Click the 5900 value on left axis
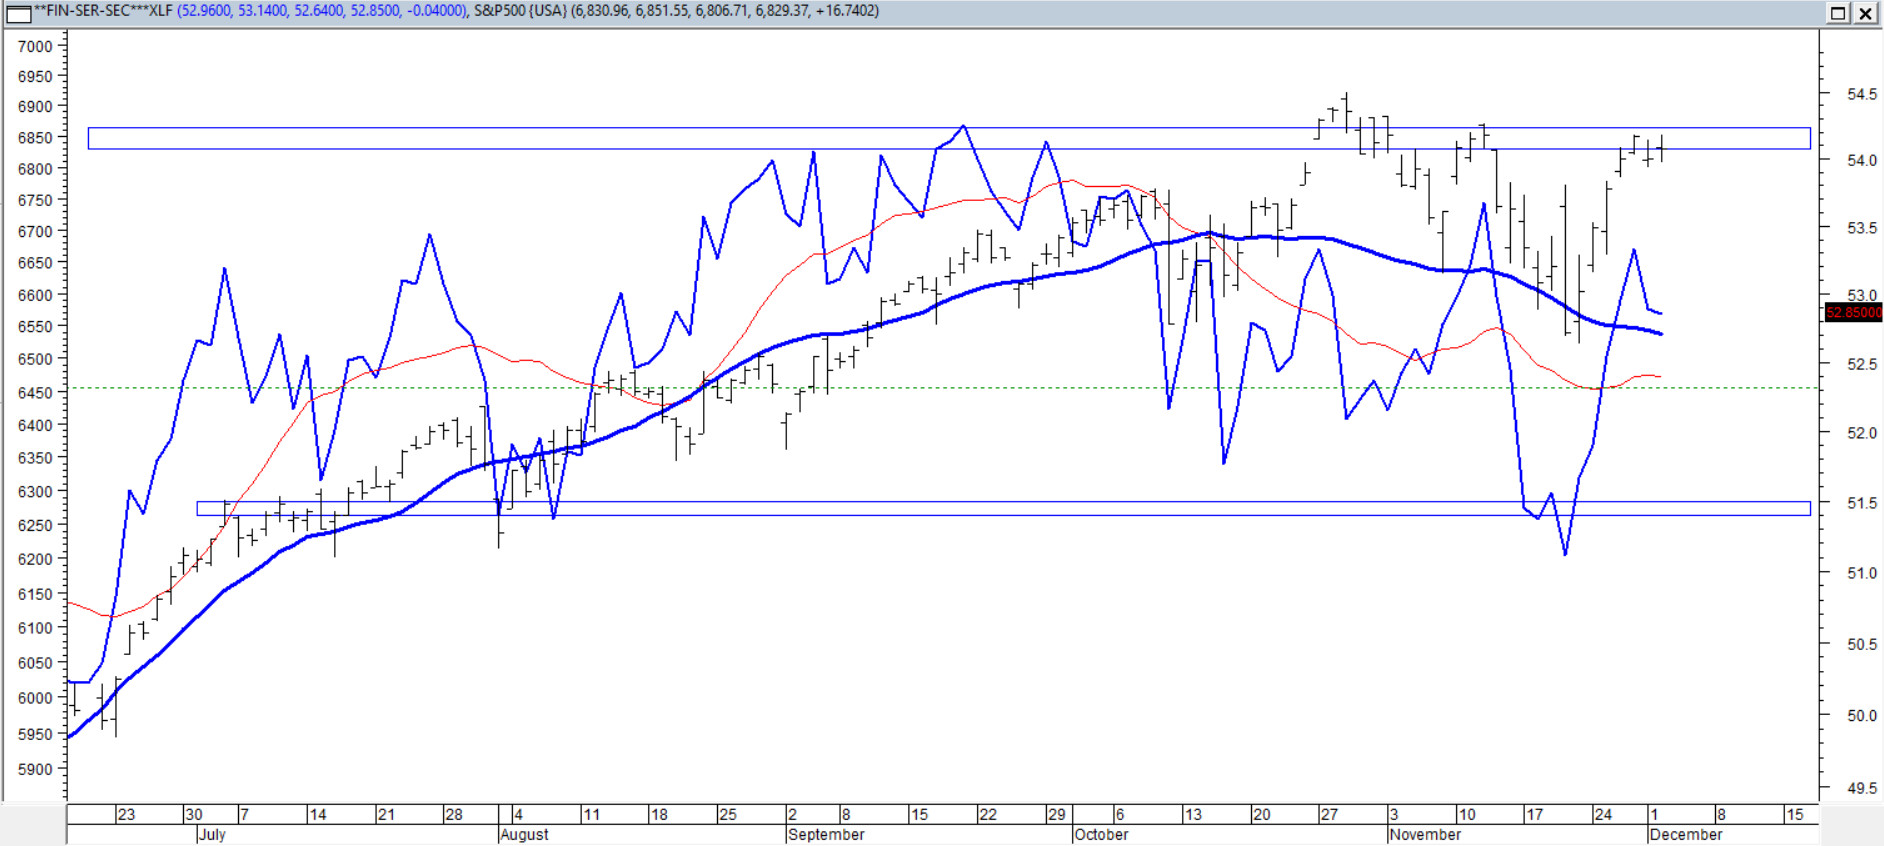 pyautogui.click(x=35, y=770)
